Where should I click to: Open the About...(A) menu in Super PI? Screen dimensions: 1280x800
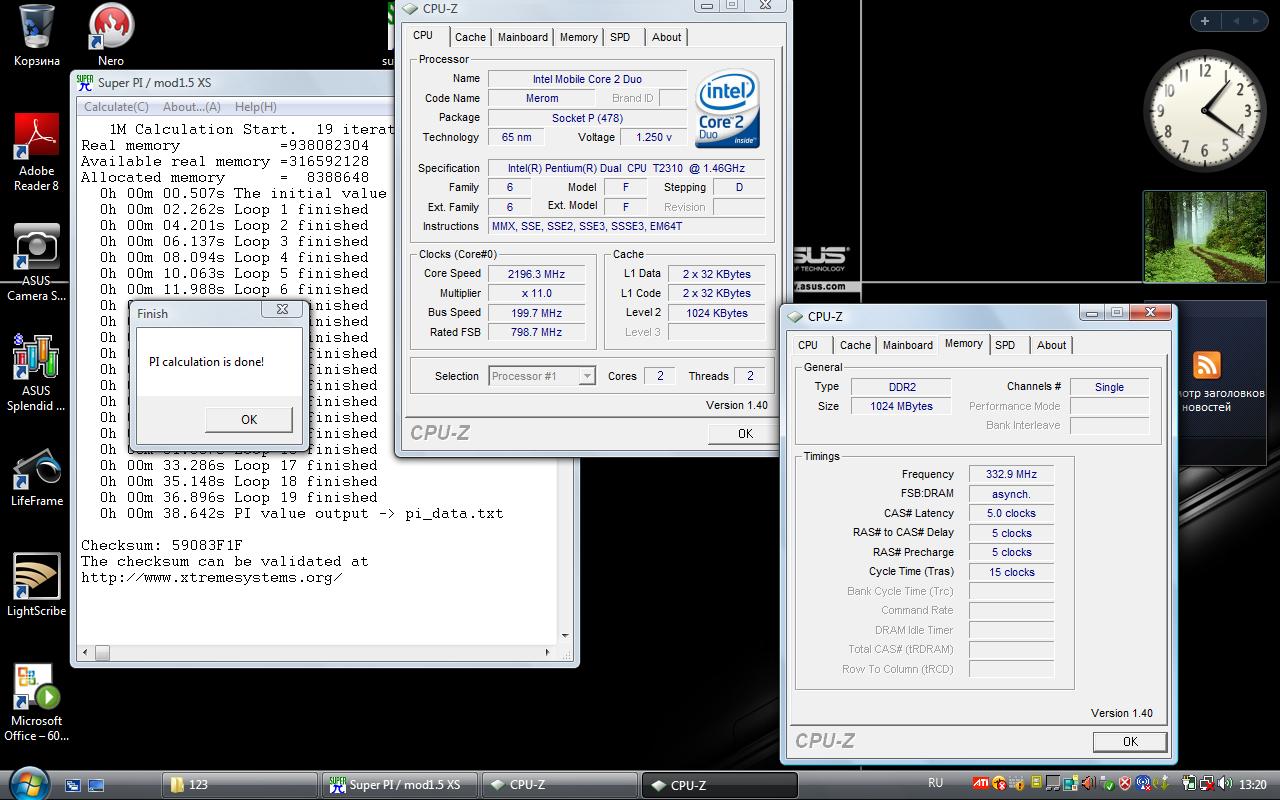[192, 107]
